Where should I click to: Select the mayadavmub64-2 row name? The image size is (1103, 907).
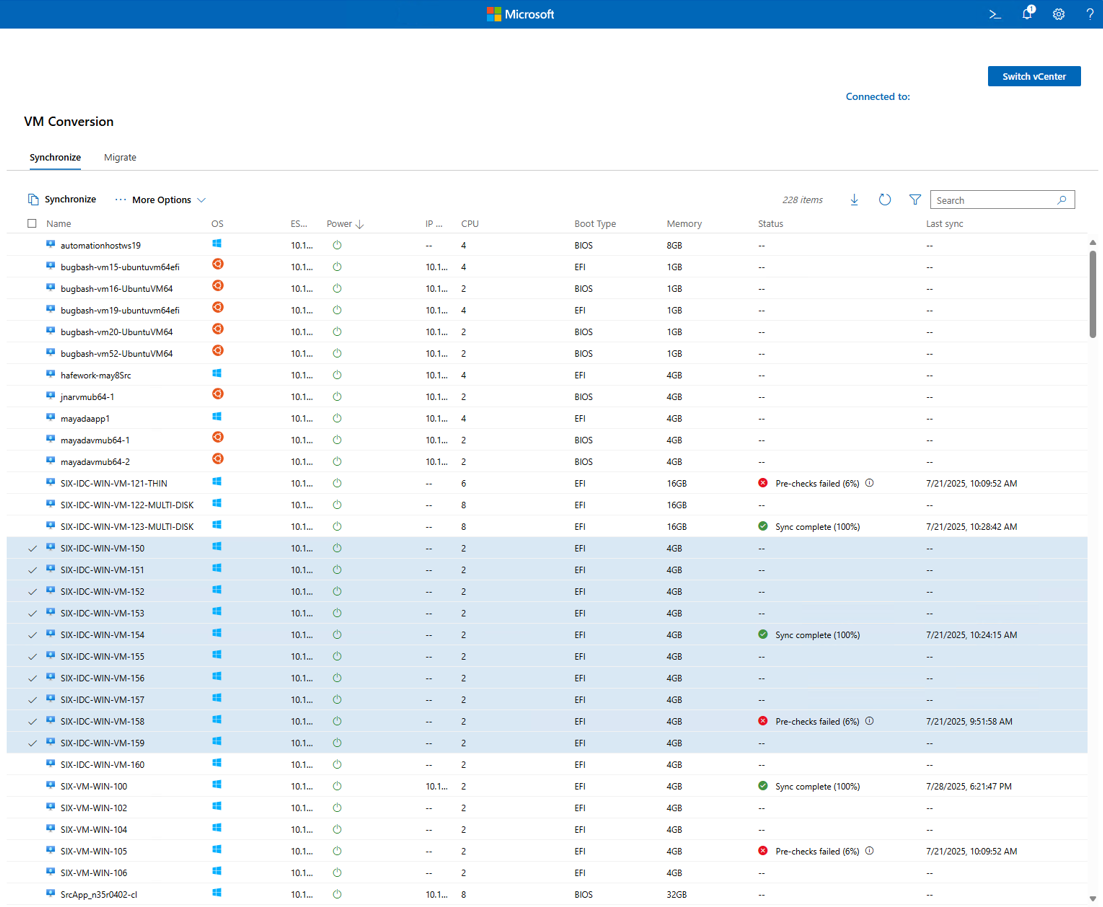click(95, 462)
